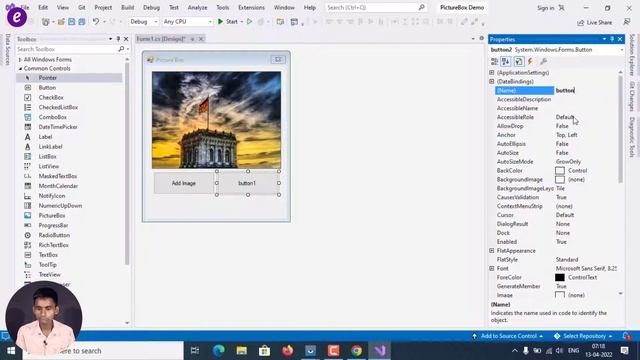The image size is (640, 360).
Task: Click the Save All toolbar icon
Action: tap(82, 21)
